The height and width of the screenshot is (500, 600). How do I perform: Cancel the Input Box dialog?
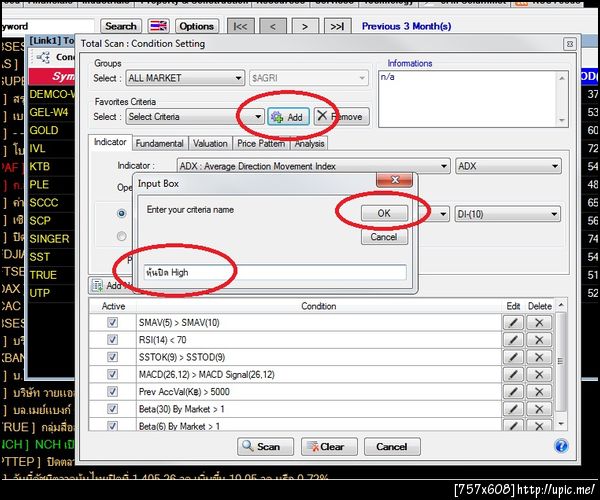pos(384,237)
